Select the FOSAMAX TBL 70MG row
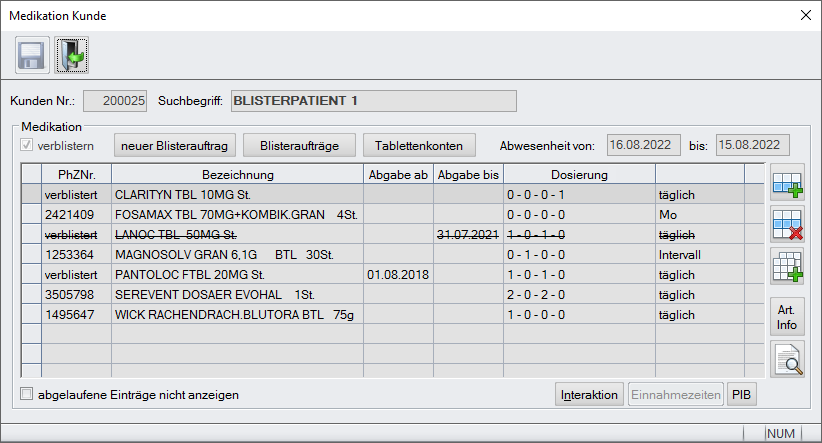 click(x=236, y=214)
